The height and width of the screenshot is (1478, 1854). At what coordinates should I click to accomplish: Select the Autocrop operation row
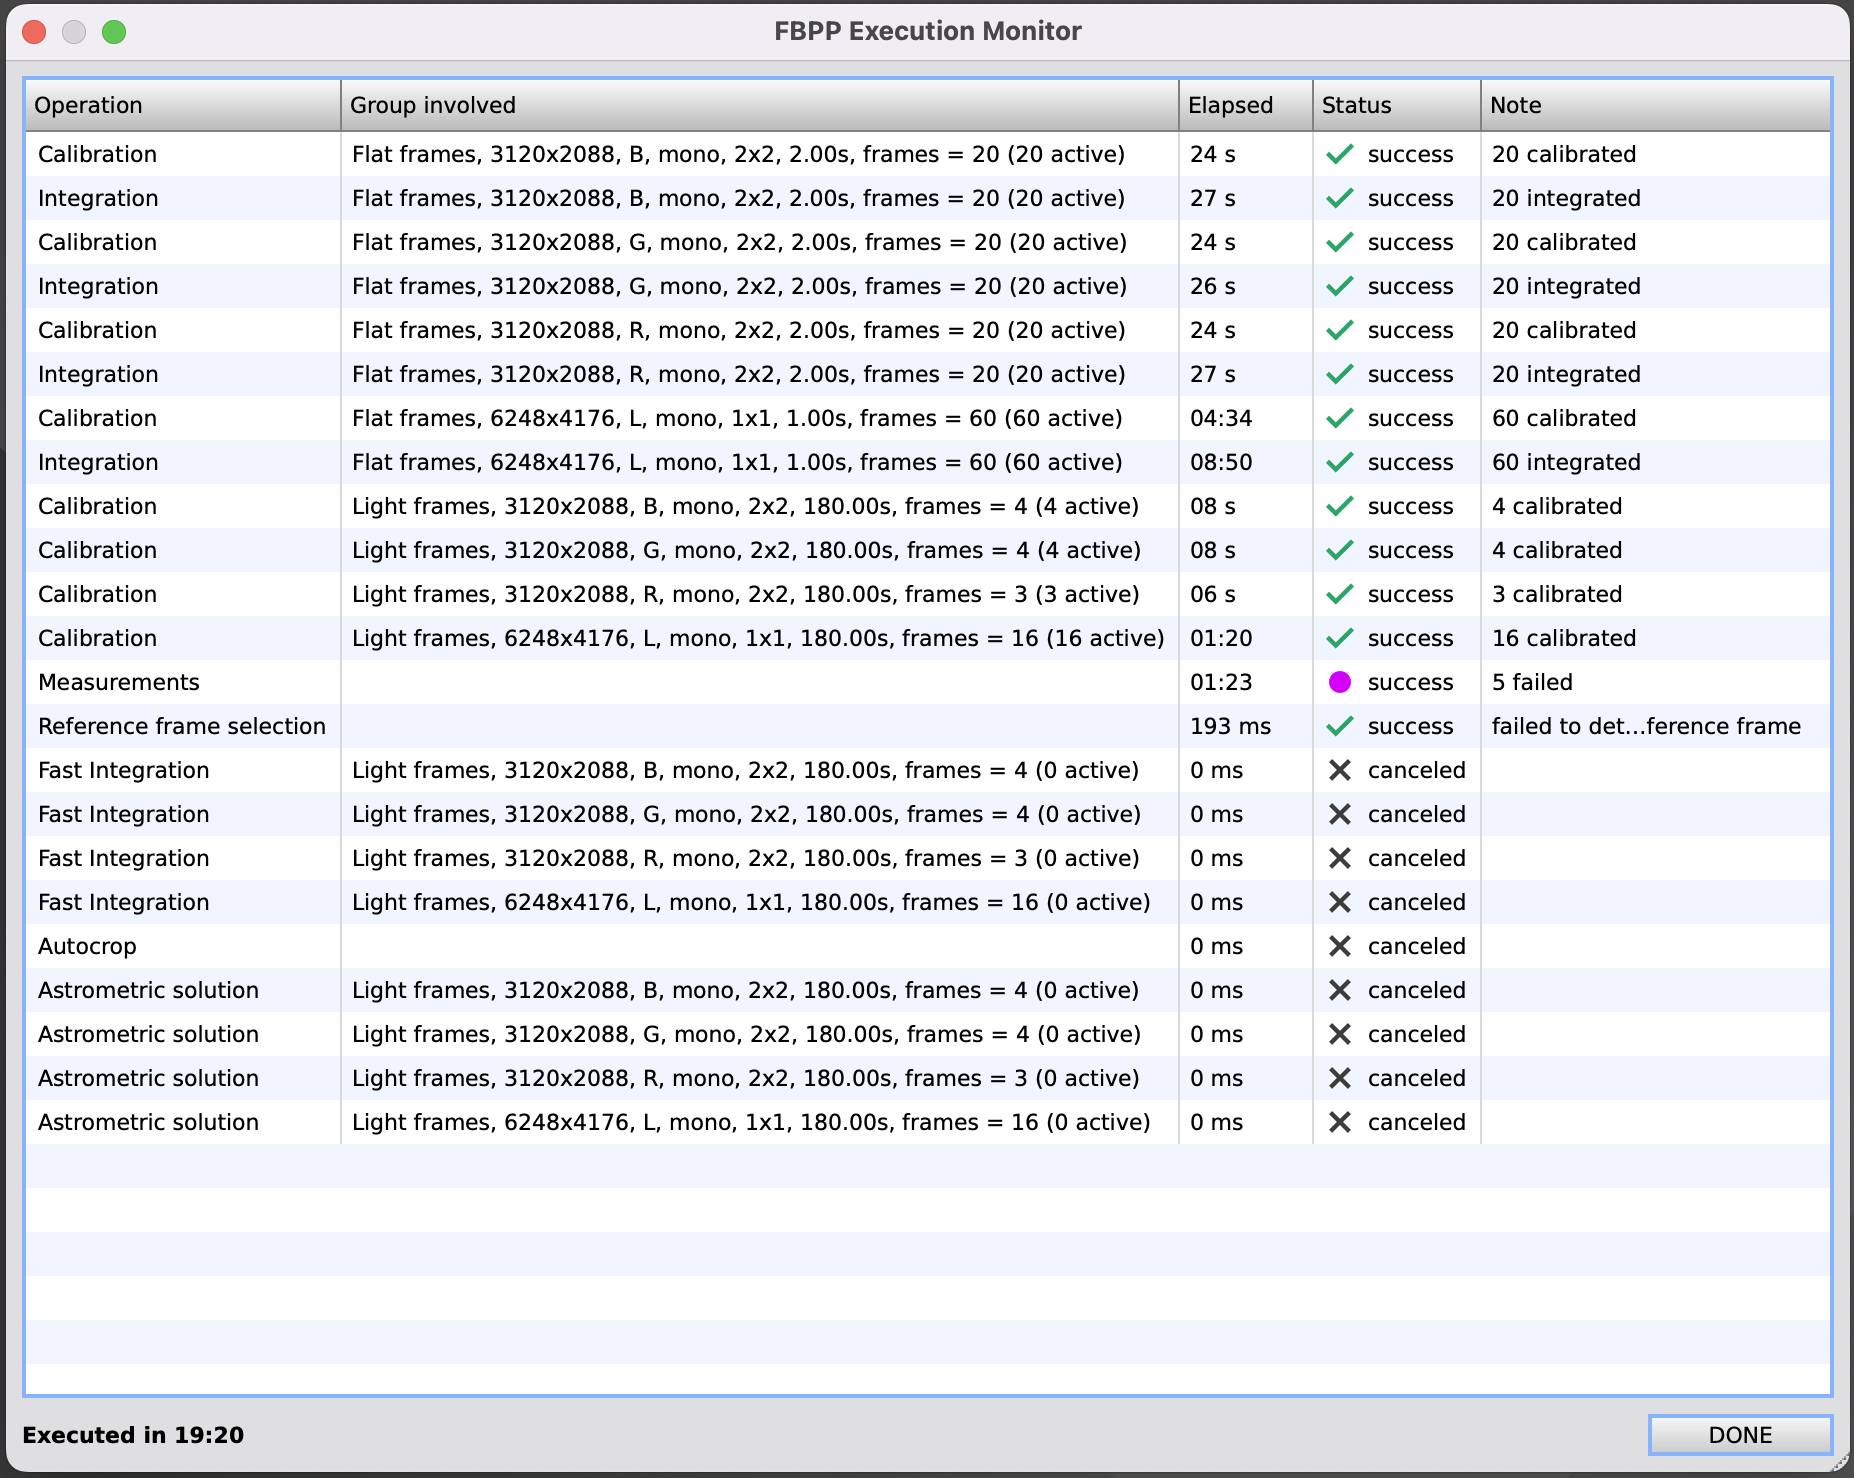[x=87, y=946]
